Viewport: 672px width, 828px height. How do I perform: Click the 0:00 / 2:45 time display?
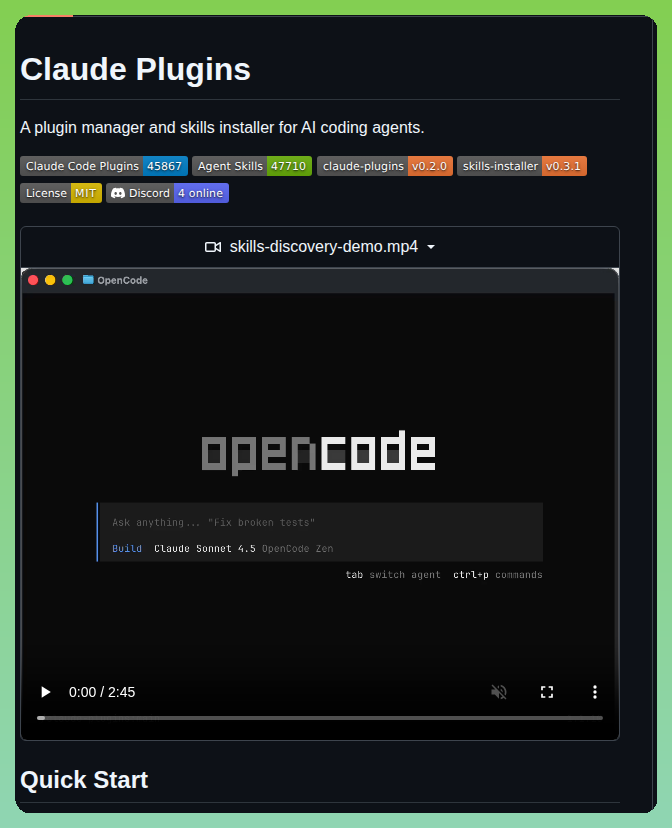(102, 692)
